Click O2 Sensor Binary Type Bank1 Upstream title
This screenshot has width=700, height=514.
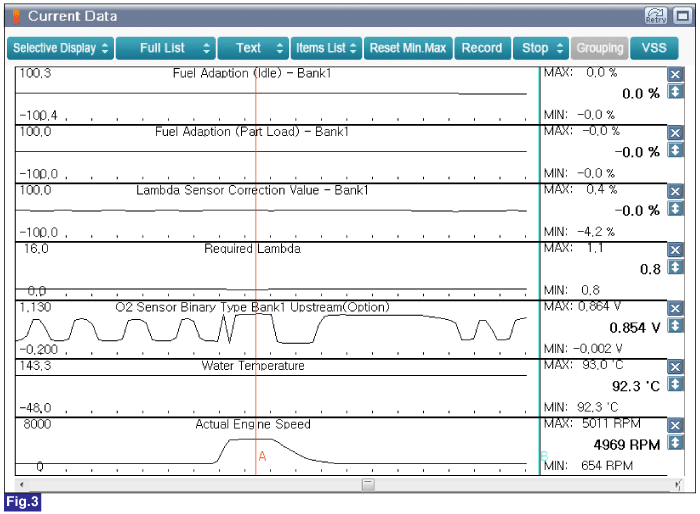tap(252, 307)
